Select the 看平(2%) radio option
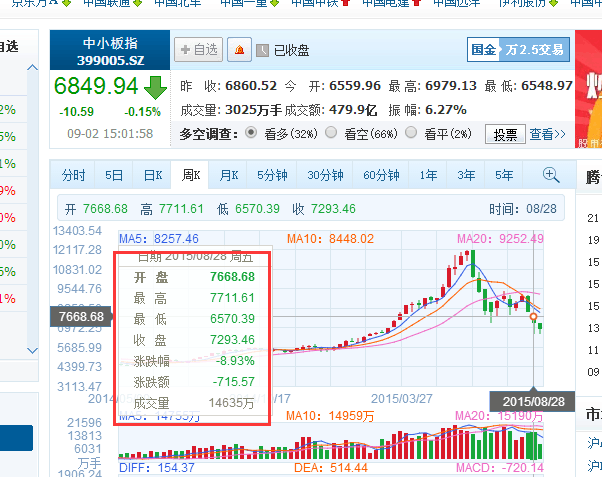The image size is (602, 477). point(411,132)
